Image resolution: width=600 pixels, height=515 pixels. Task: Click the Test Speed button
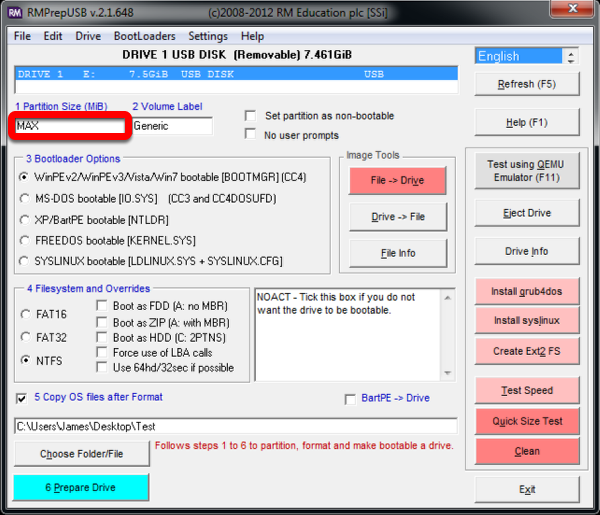tap(527, 390)
